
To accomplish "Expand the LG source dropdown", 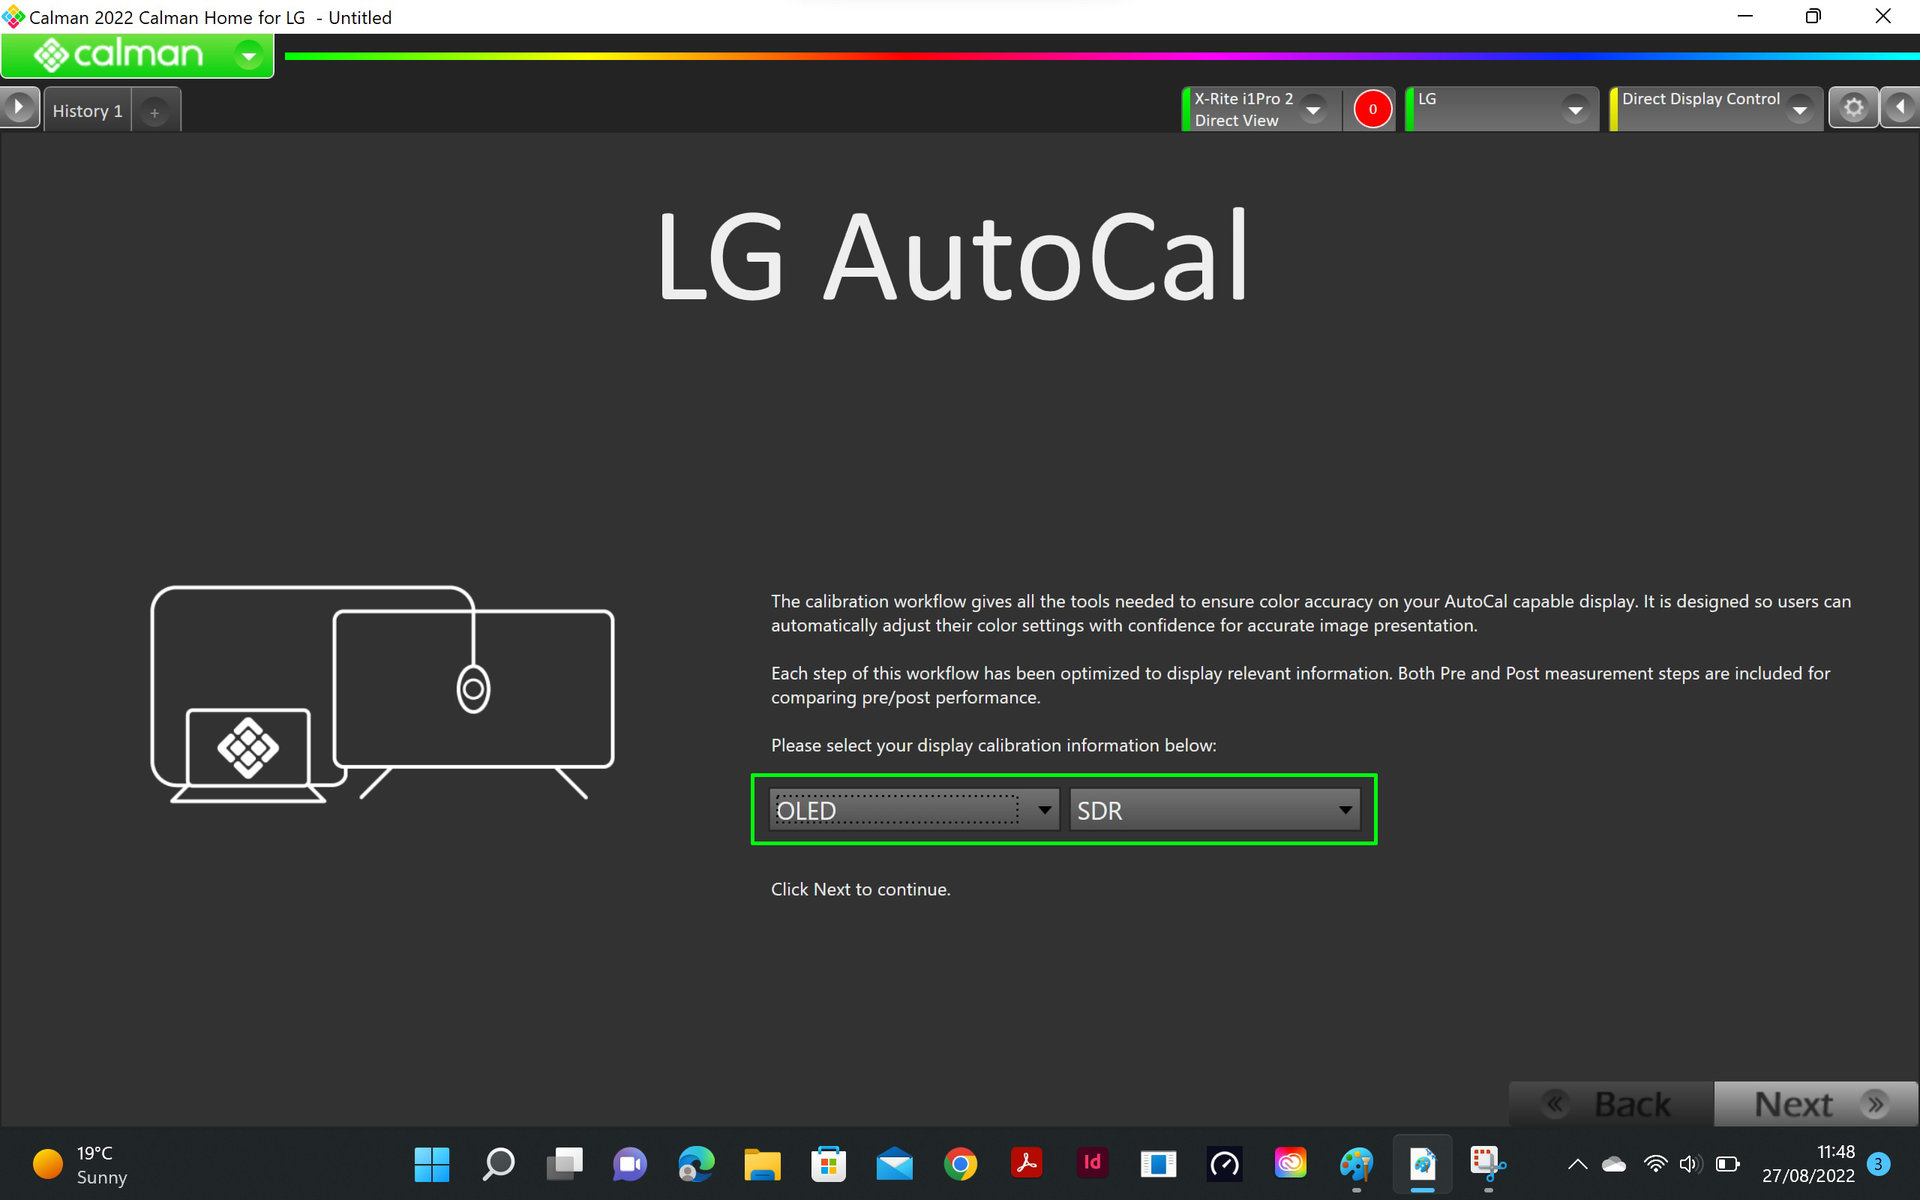I will (x=1575, y=109).
